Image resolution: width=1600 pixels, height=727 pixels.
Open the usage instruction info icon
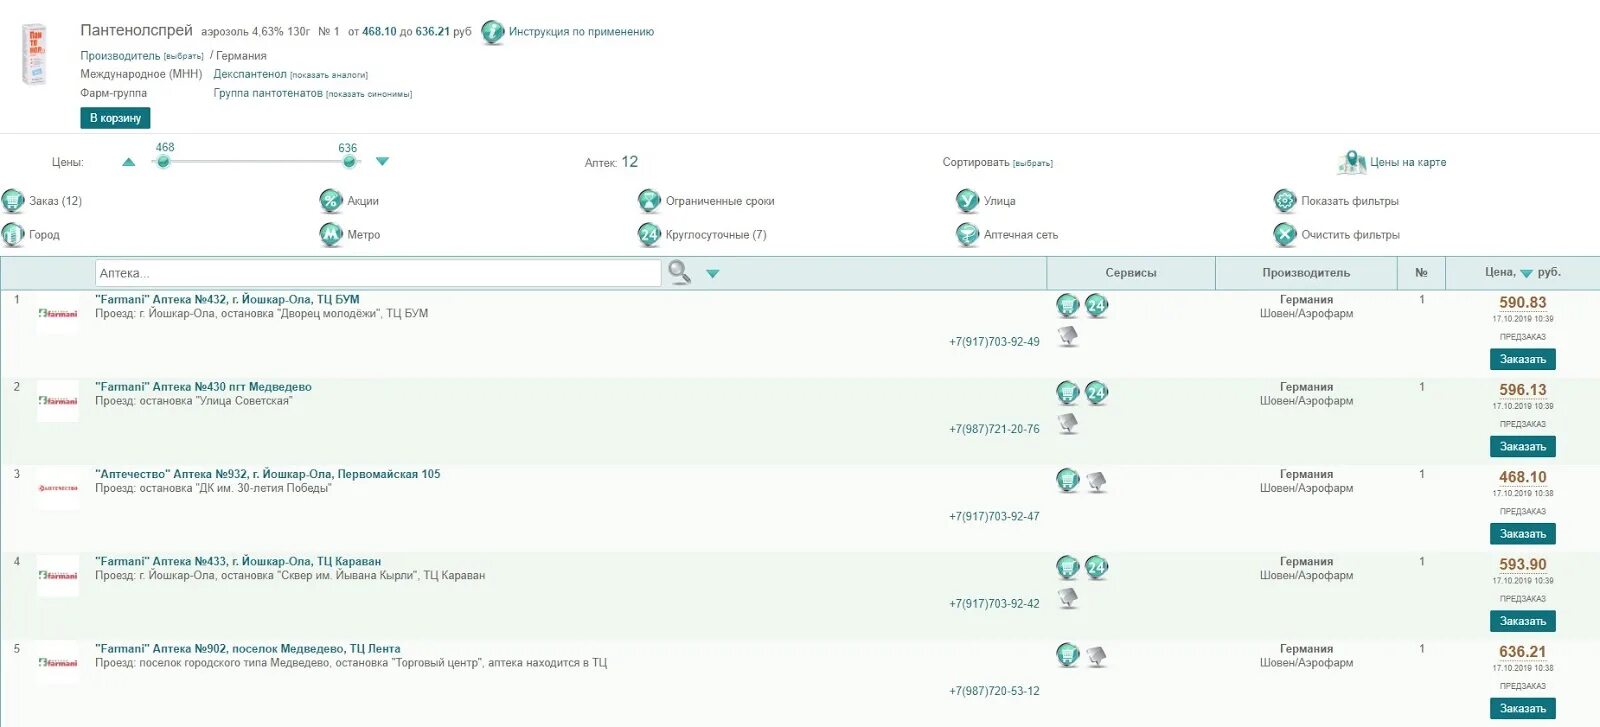click(493, 32)
